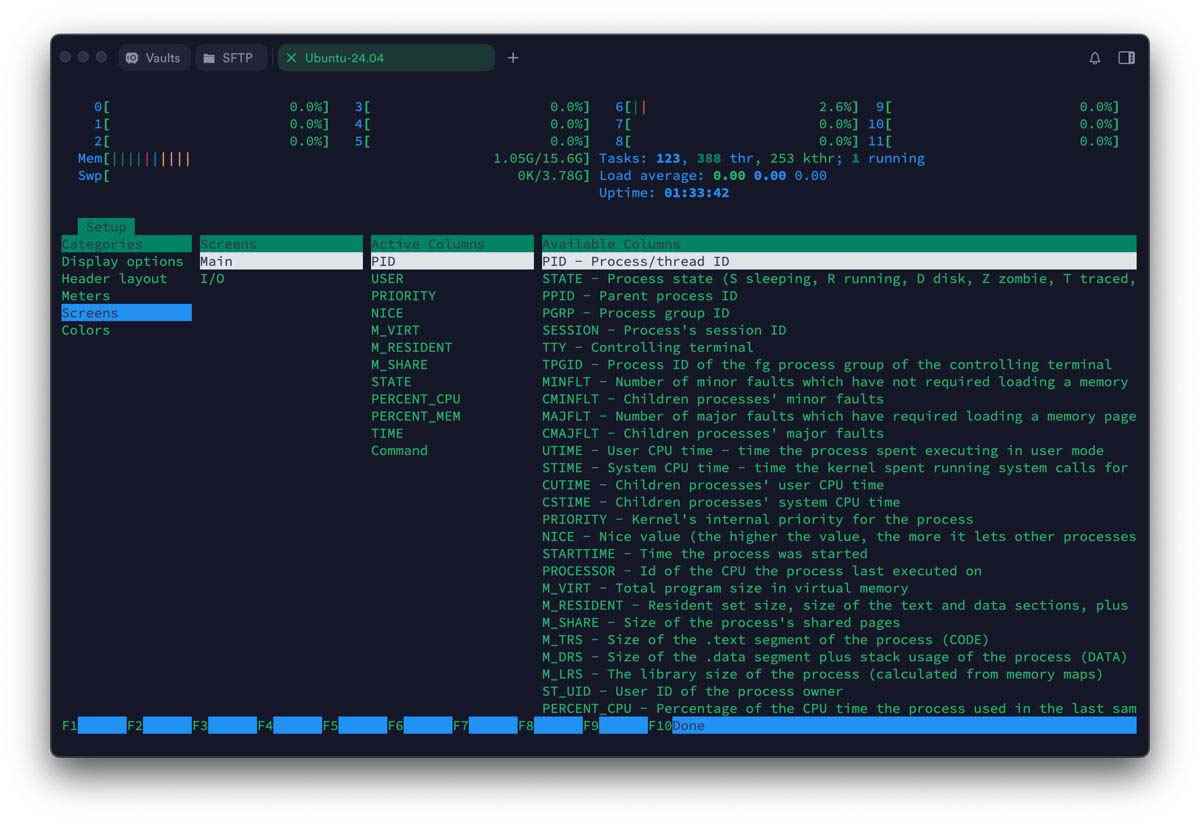Open notifications via the bell icon
The image size is (1200, 824).
(x=1095, y=58)
